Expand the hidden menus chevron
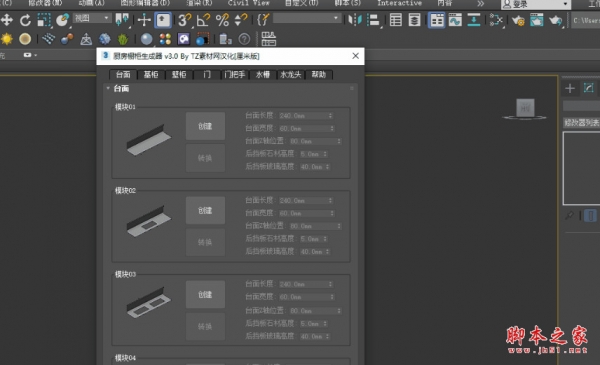This screenshot has height=365, width=600. pyautogui.click(x=481, y=3)
